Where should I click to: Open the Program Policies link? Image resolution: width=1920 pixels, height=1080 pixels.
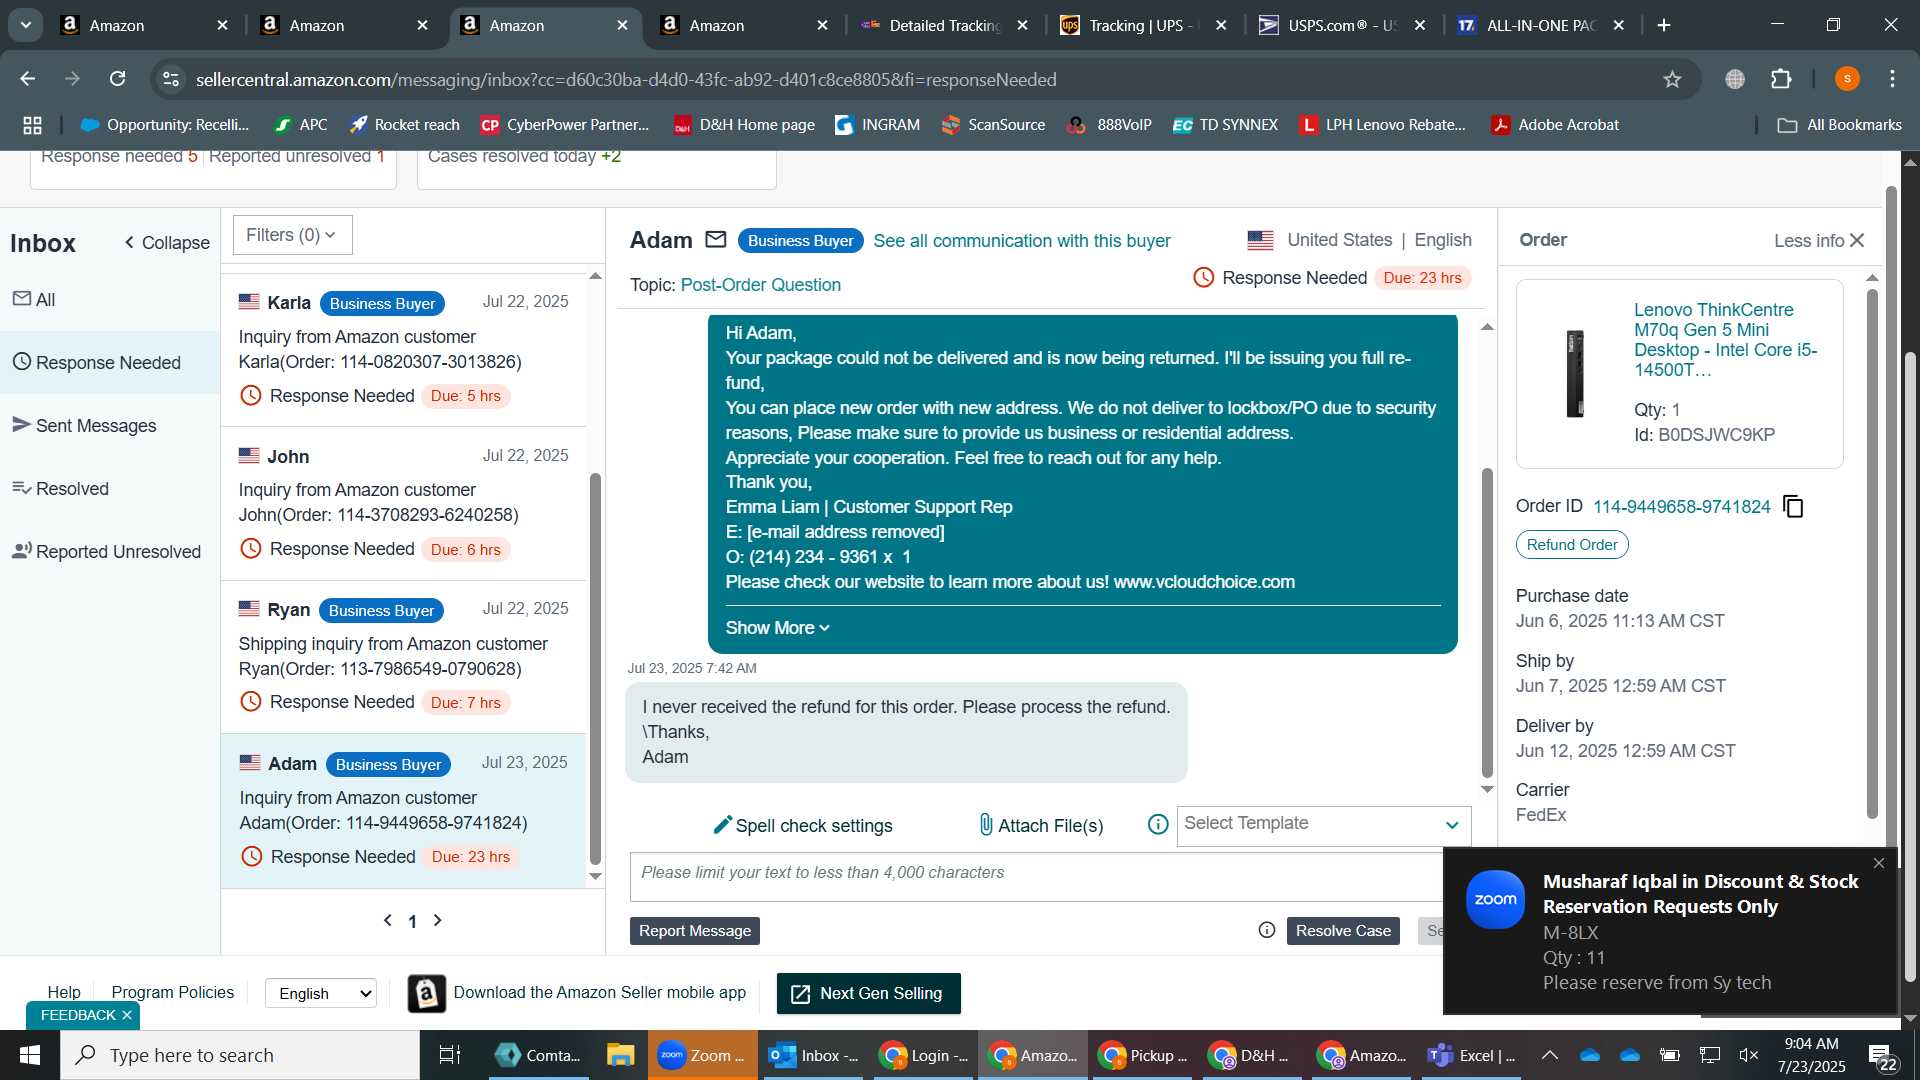pyautogui.click(x=173, y=992)
